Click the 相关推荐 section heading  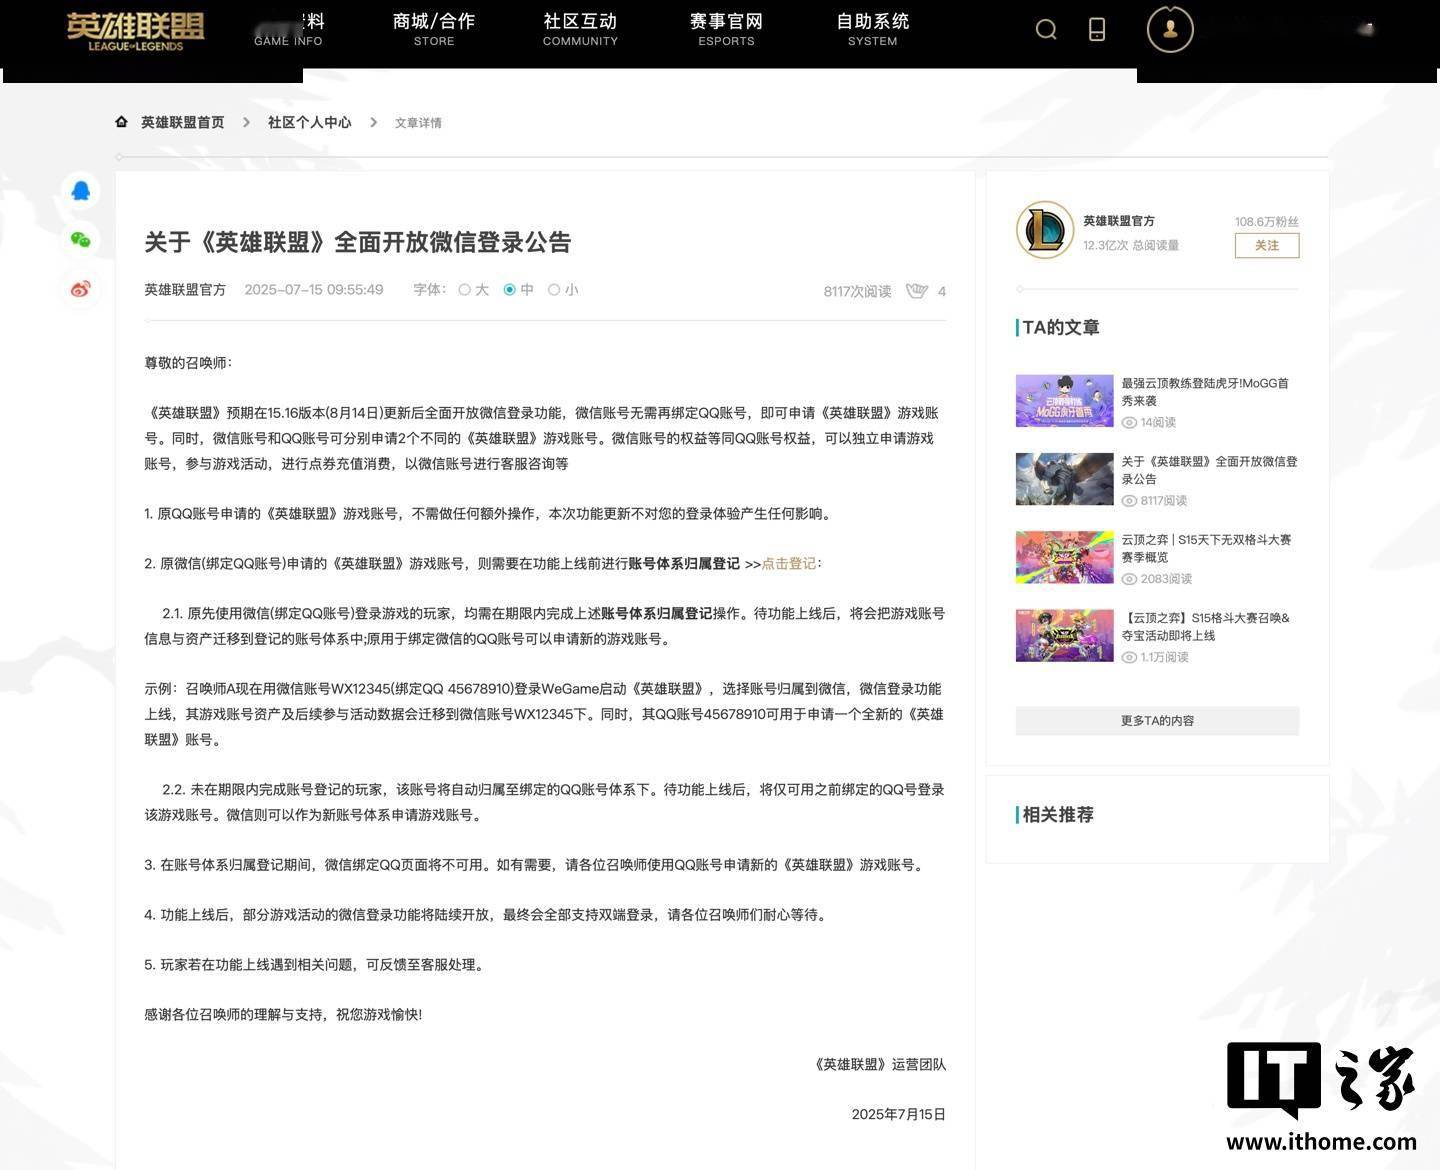tap(1058, 815)
